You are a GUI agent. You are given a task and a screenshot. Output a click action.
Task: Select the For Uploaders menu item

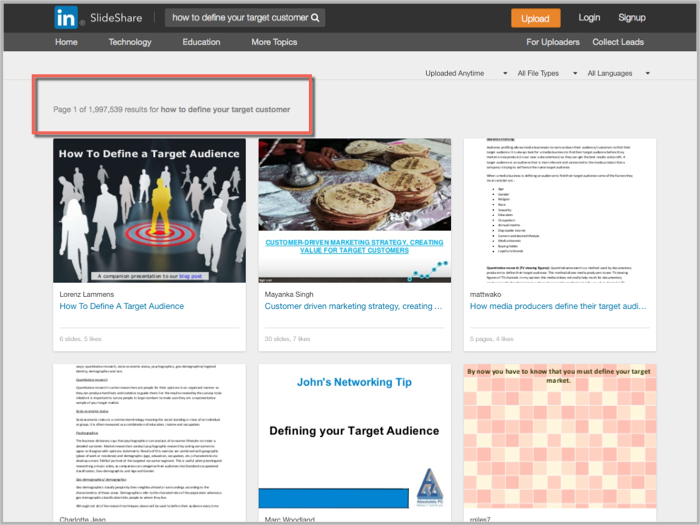553,42
